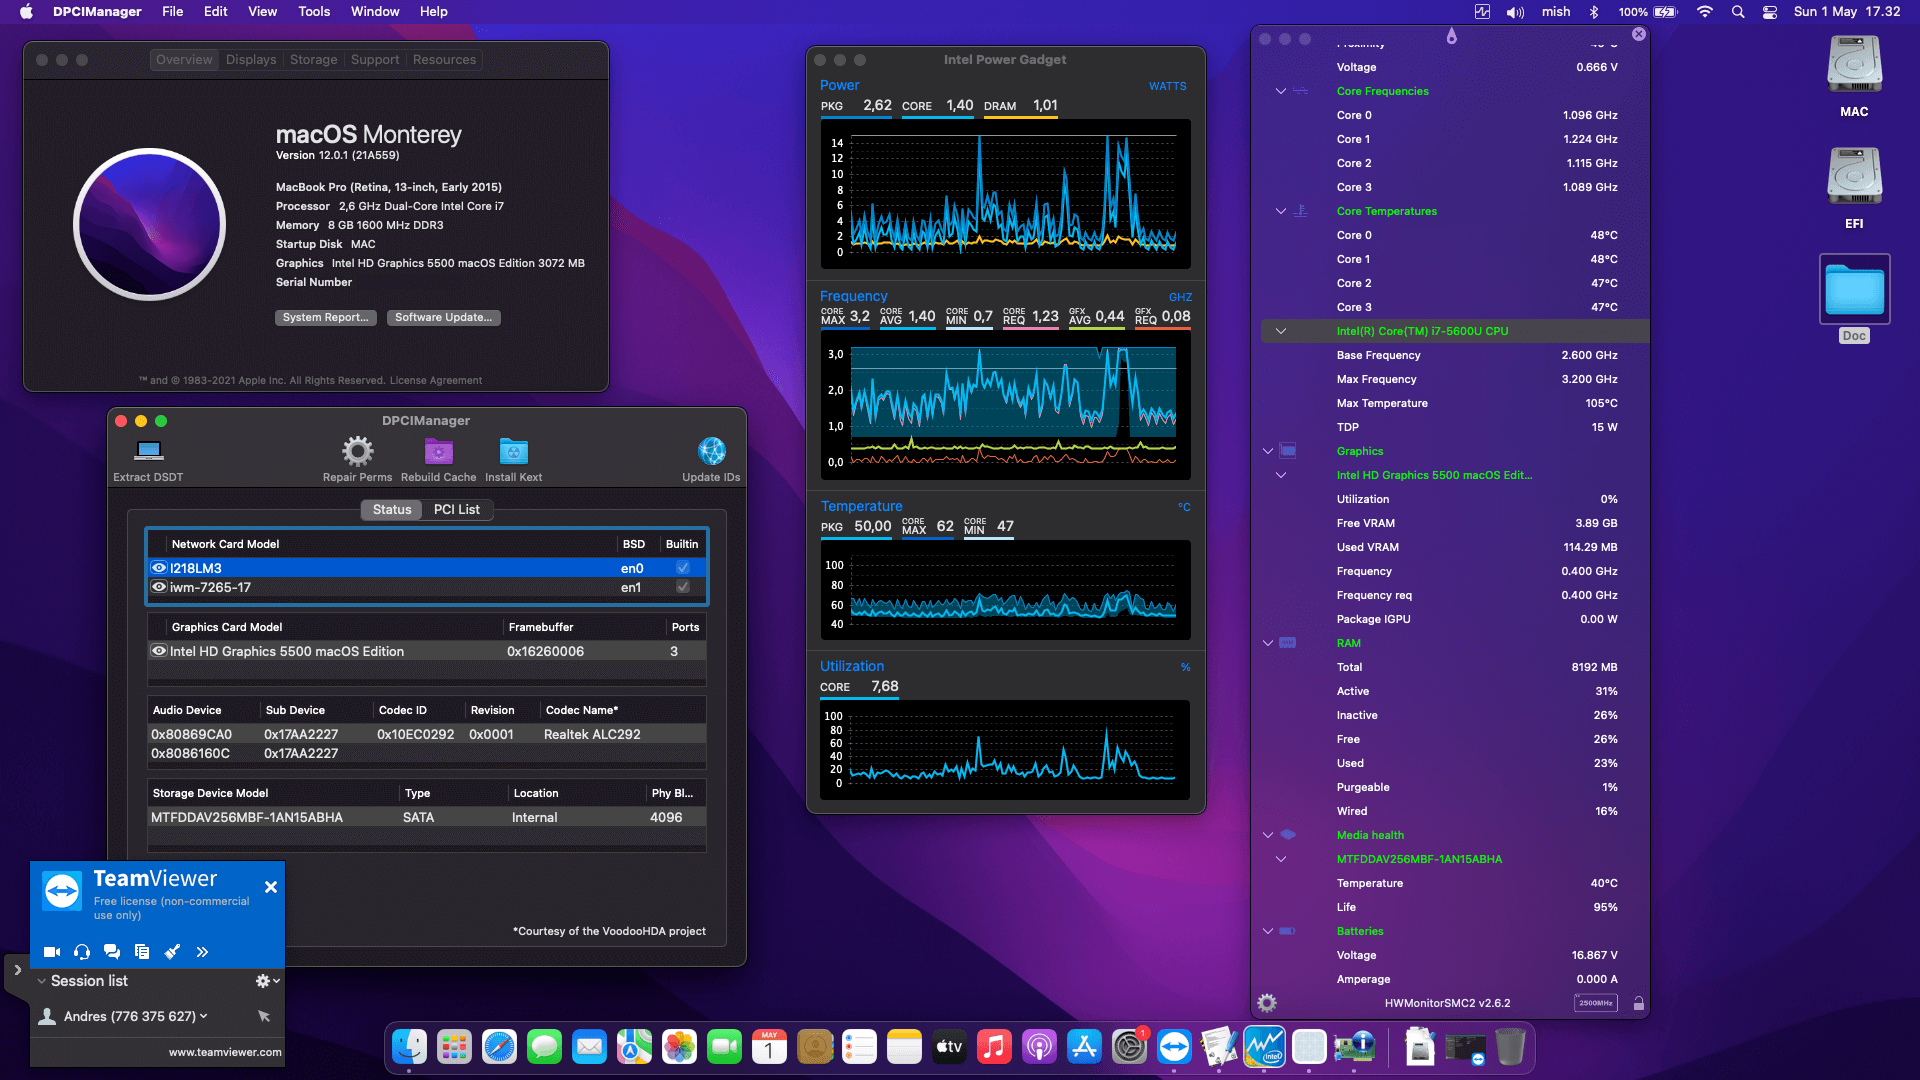Viewport: 1920px width, 1080px height.
Task: Open License Agreement link
Action: [x=436, y=380]
